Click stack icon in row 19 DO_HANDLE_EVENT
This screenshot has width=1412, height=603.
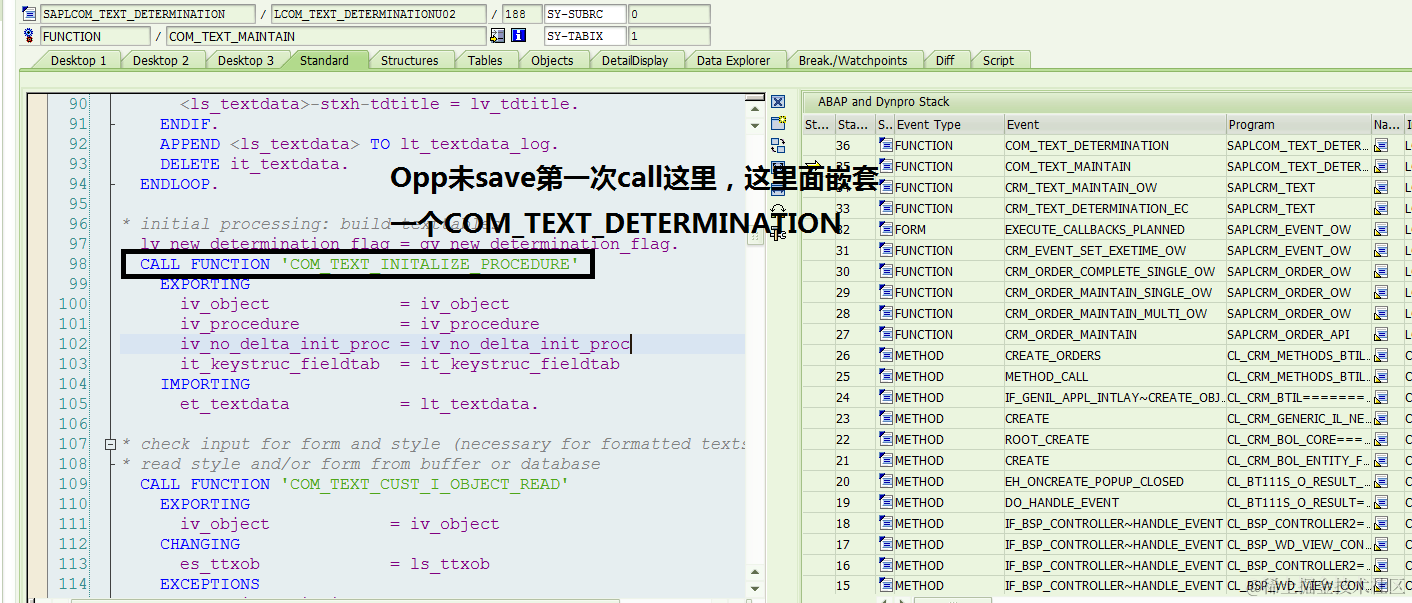tap(885, 503)
